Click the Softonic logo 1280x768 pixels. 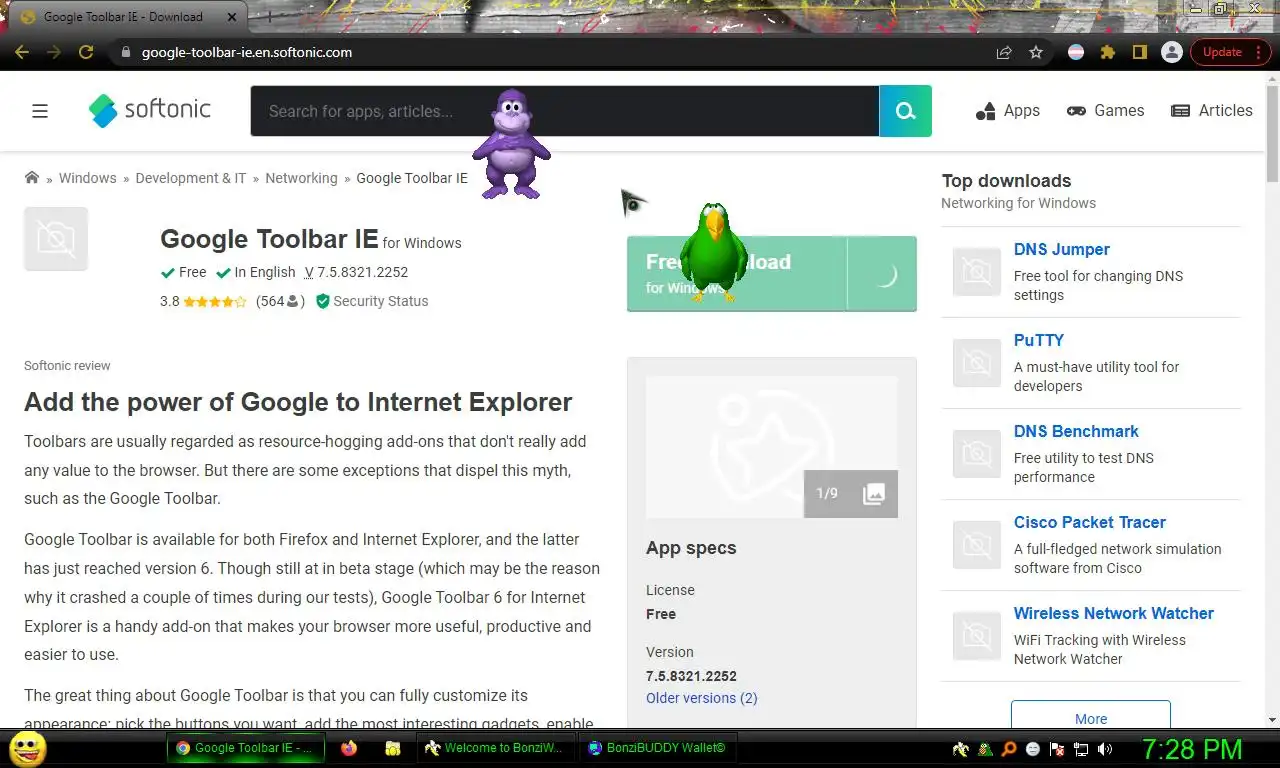[x=150, y=110]
